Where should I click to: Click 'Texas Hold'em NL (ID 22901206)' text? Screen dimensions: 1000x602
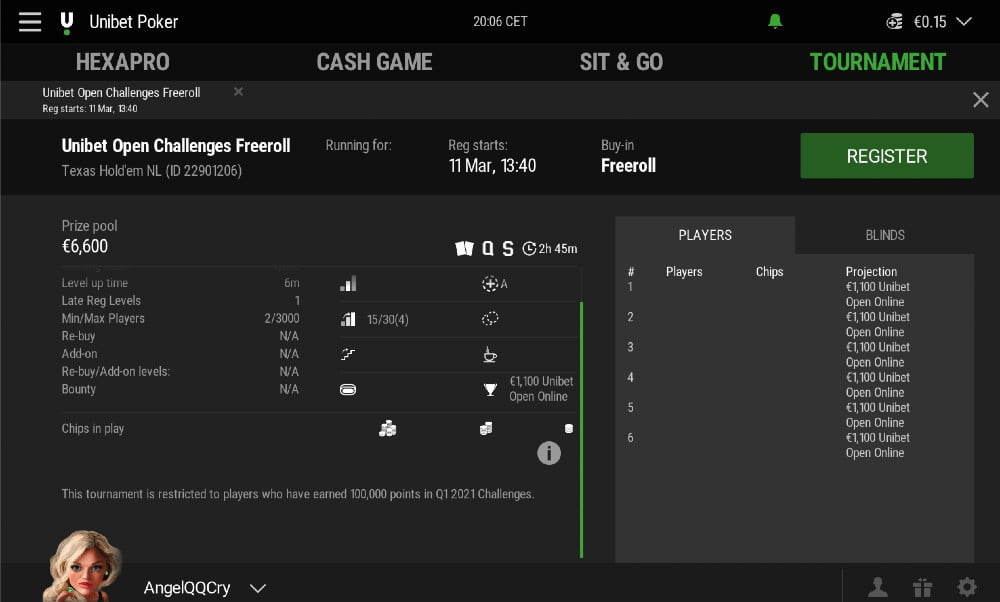[151, 171]
